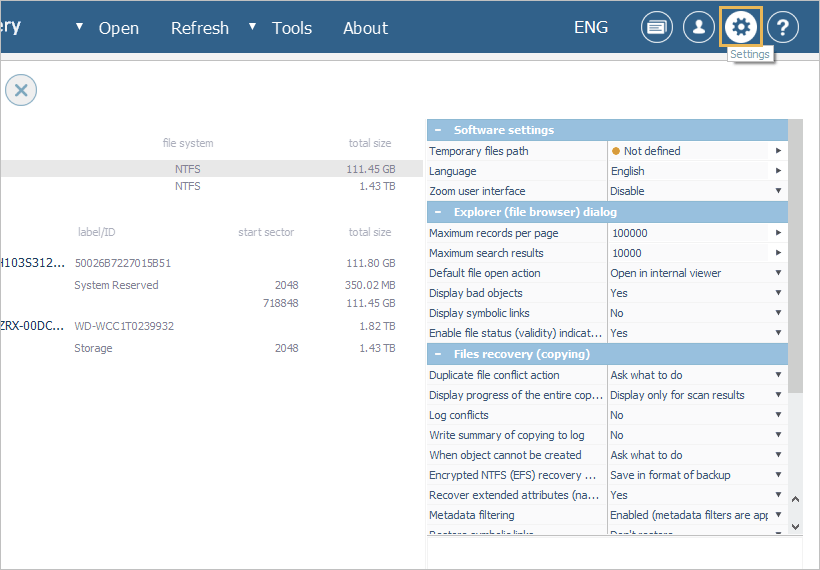Viewport: 820px width, 570px height.
Task: Open the user account icon
Action: [x=699, y=27]
